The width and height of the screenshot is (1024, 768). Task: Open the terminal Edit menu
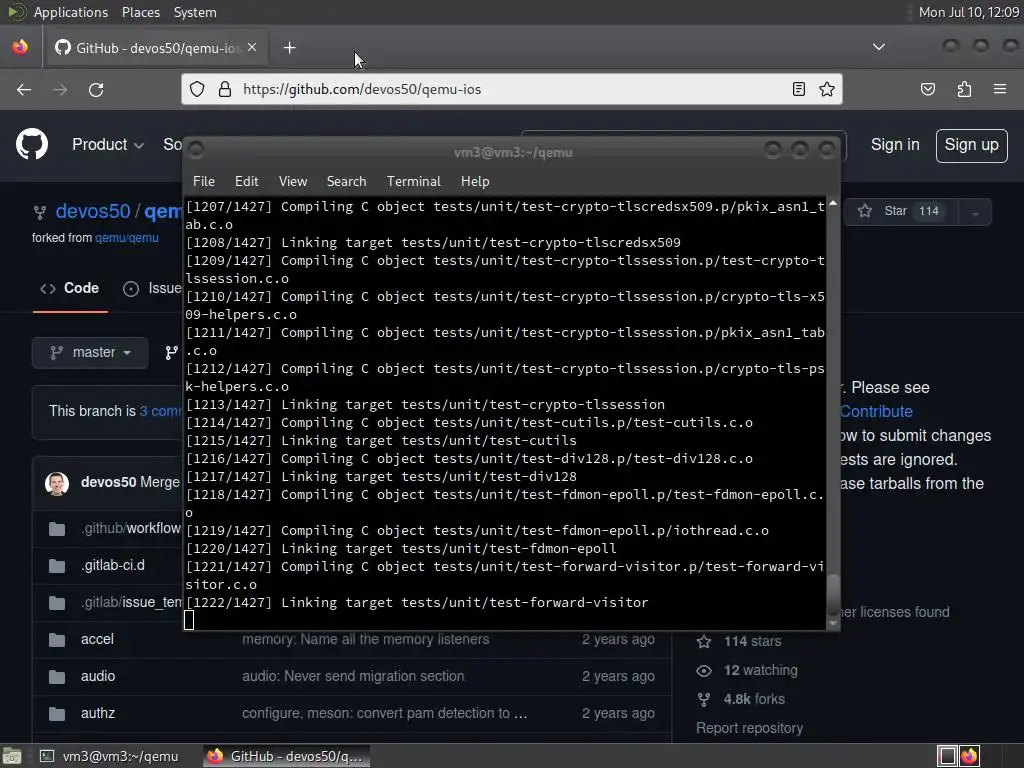pyautogui.click(x=247, y=182)
